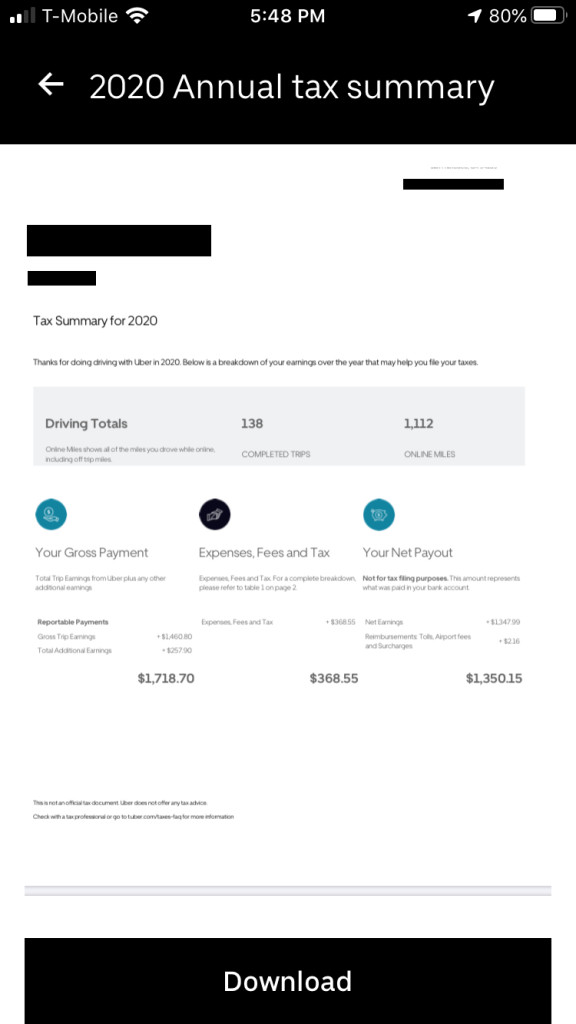
Task: Tap the Net Payout piggy bank icon
Action: [x=379, y=515]
